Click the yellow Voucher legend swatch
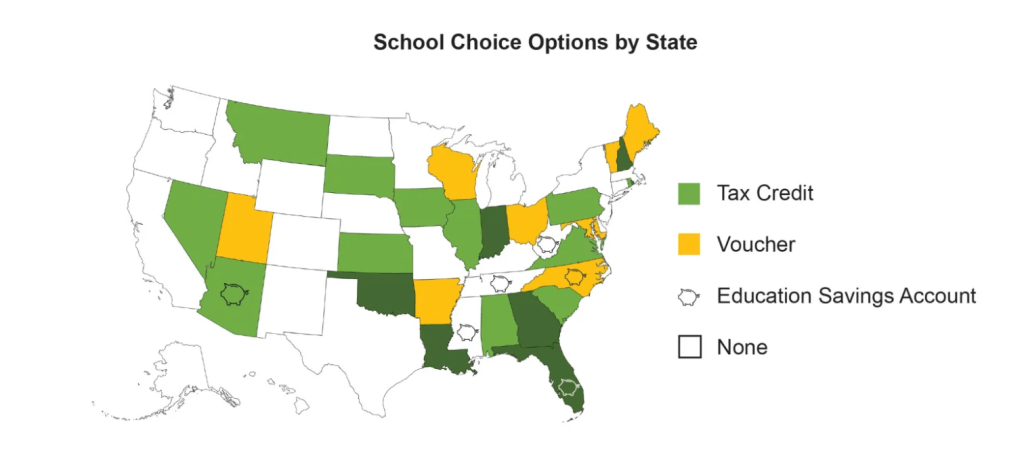 tap(689, 244)
